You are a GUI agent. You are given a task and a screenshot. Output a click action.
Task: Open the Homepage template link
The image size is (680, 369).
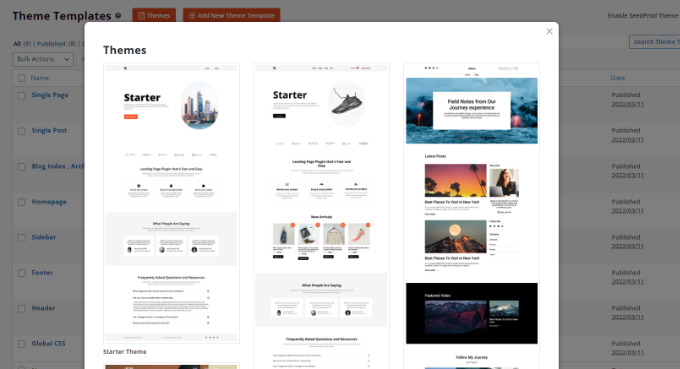tap(49, 202)
